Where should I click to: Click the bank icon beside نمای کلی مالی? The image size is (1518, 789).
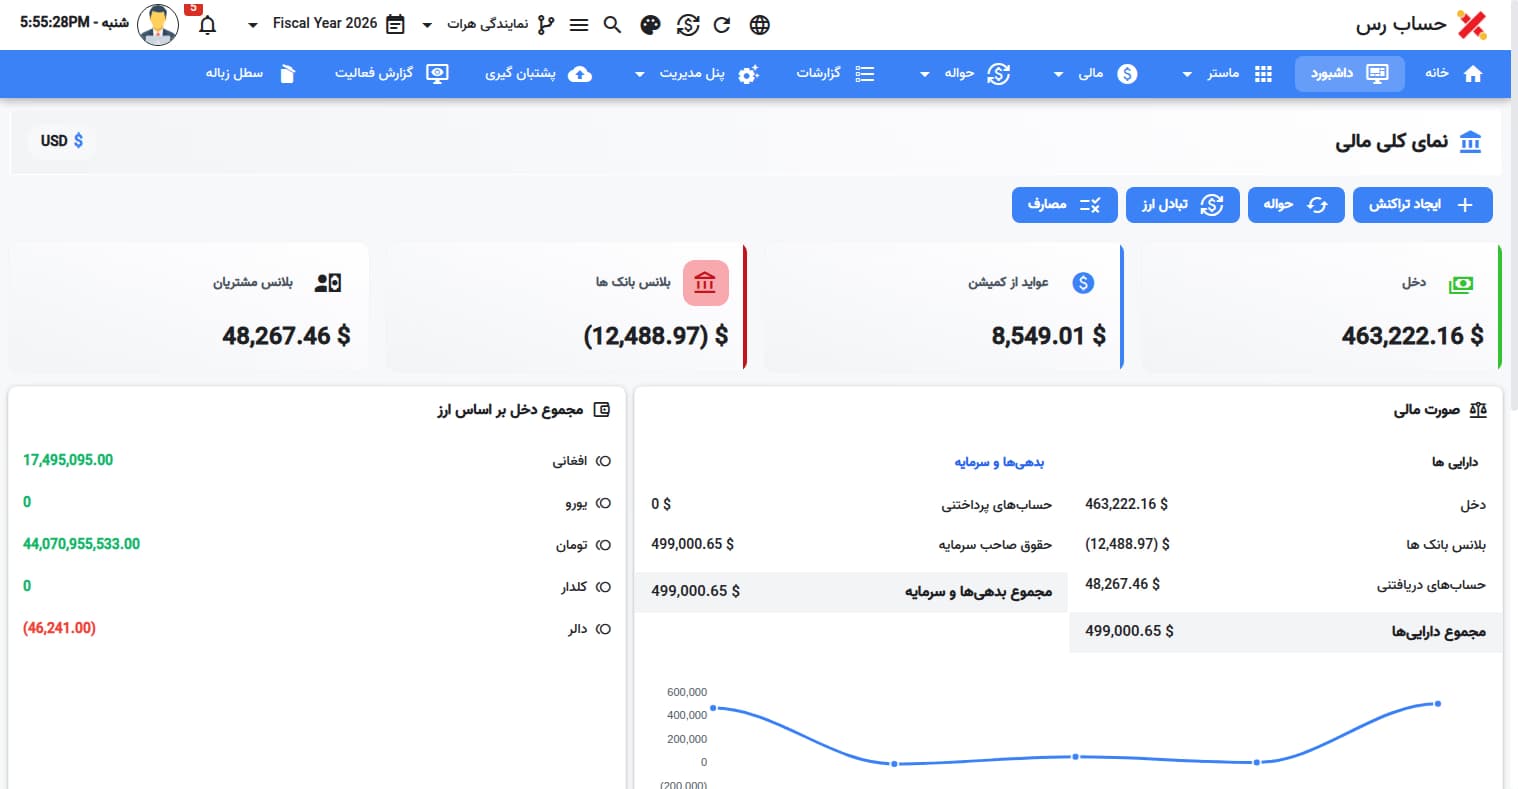click(x=1470, y=142)
